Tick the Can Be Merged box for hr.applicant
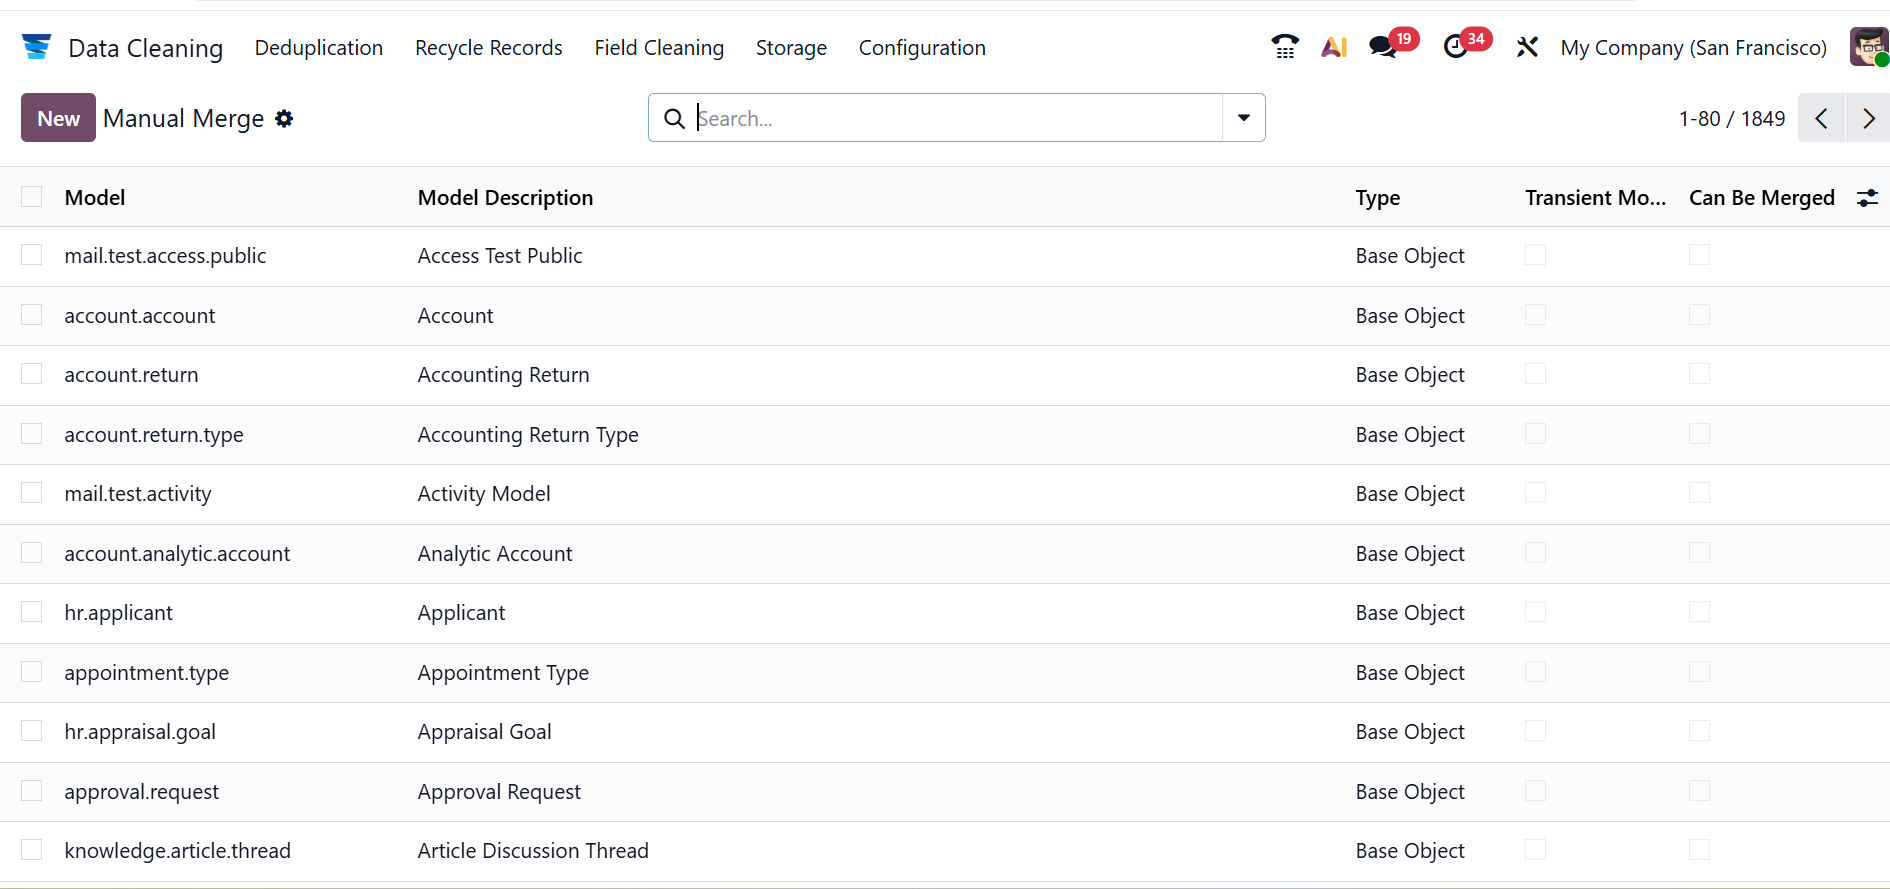This screenshot has width=1890, height=889. point(1699,612)
